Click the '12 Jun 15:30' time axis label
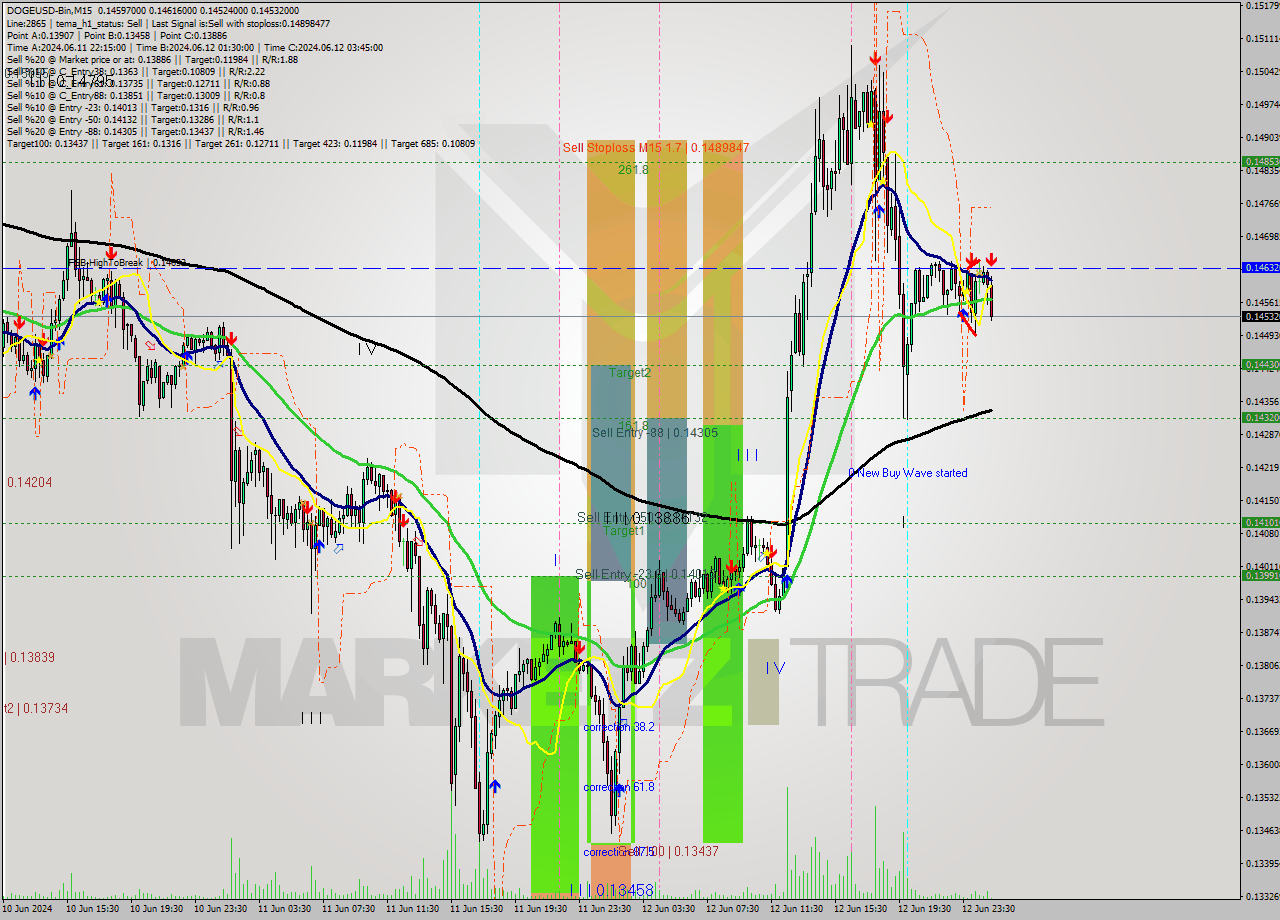 [x=861, y=909]
